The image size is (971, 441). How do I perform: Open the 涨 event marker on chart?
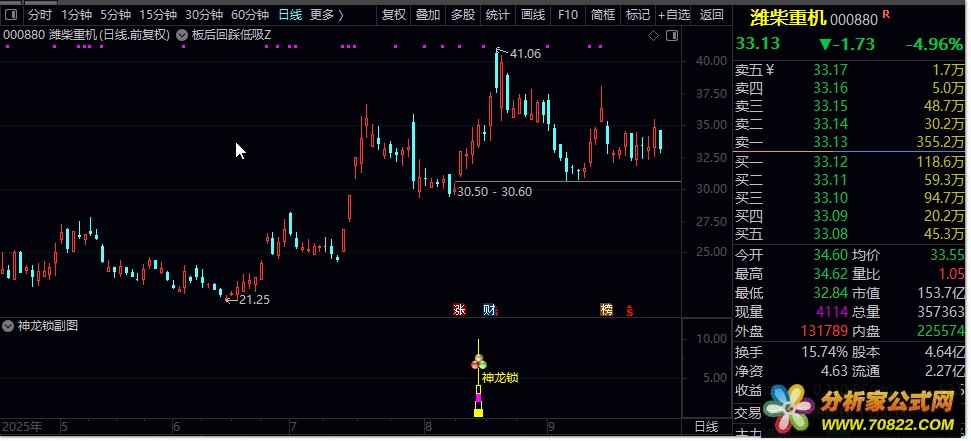click(459, 310)
